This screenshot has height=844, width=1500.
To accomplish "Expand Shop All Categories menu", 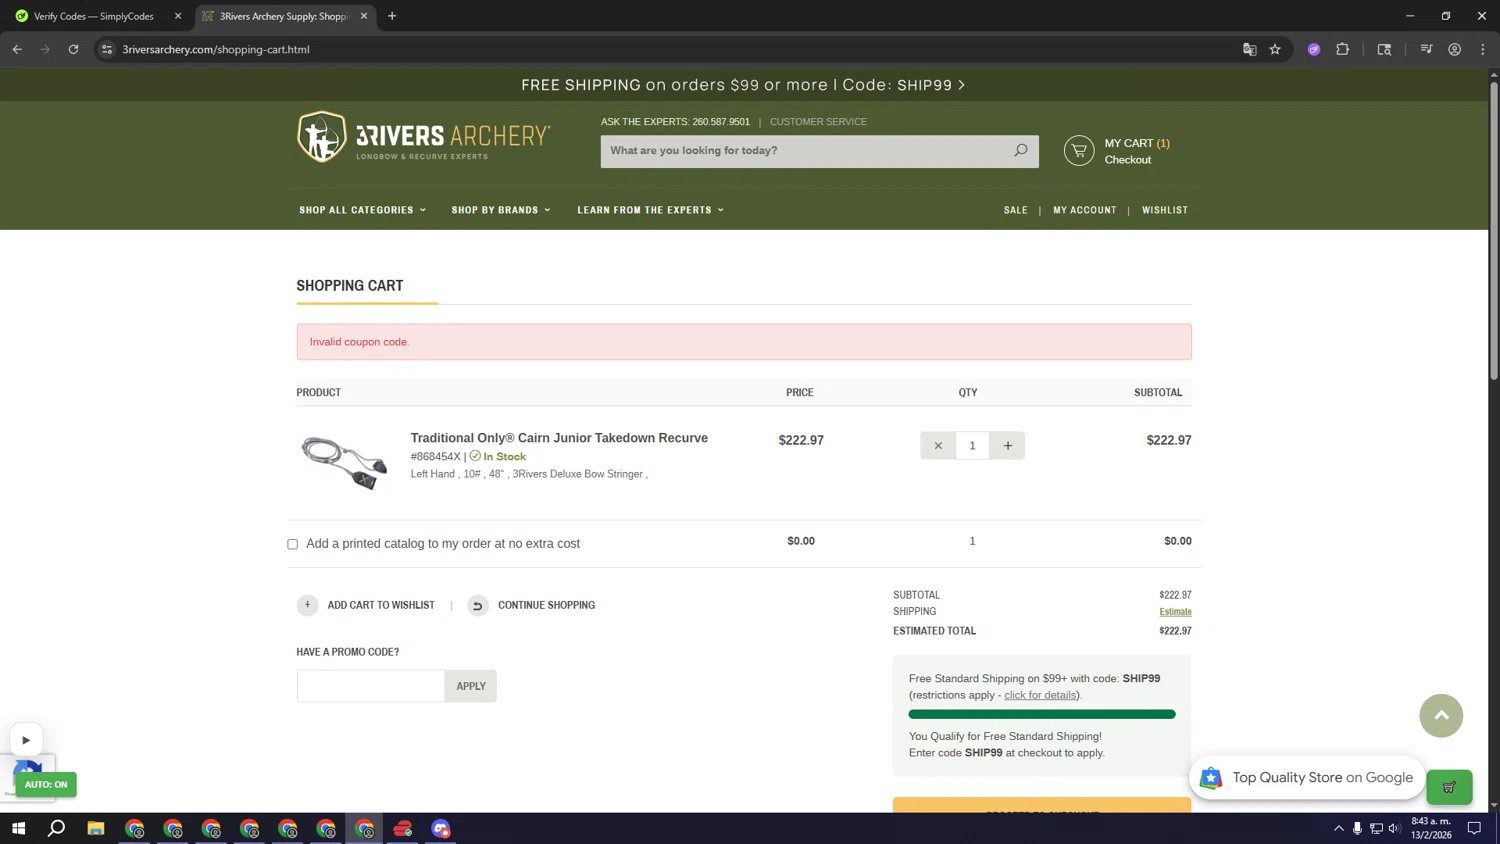I will pyautogui.click(x=362, y=210).
